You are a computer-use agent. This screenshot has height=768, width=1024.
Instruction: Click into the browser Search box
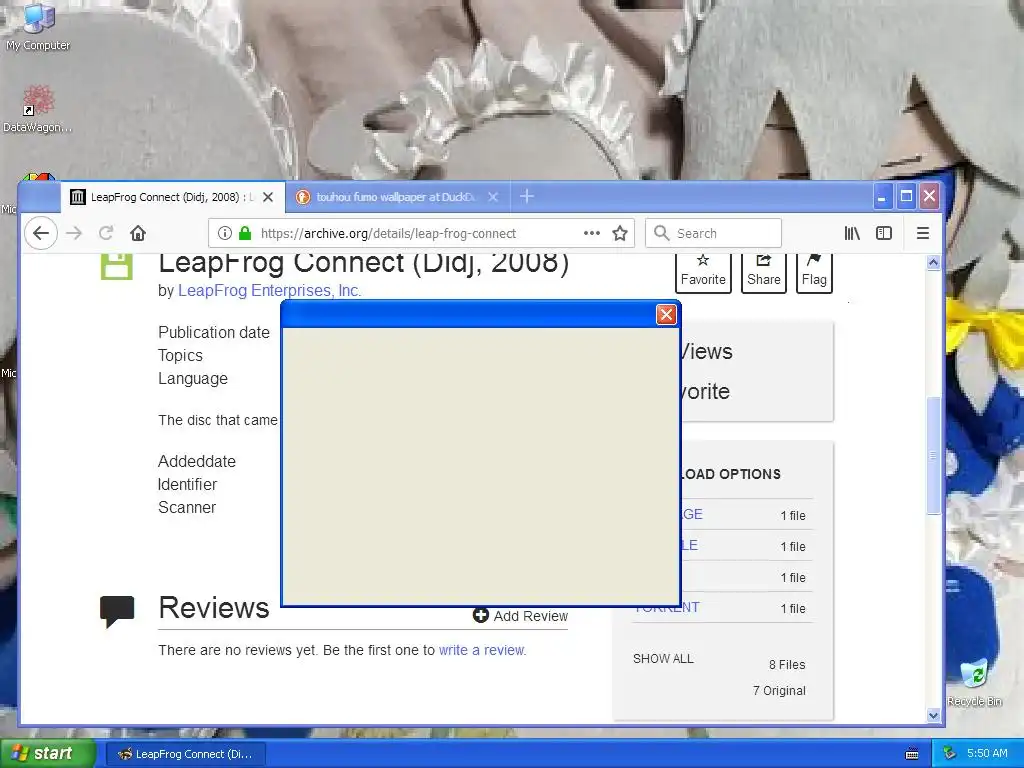[713, 233]
